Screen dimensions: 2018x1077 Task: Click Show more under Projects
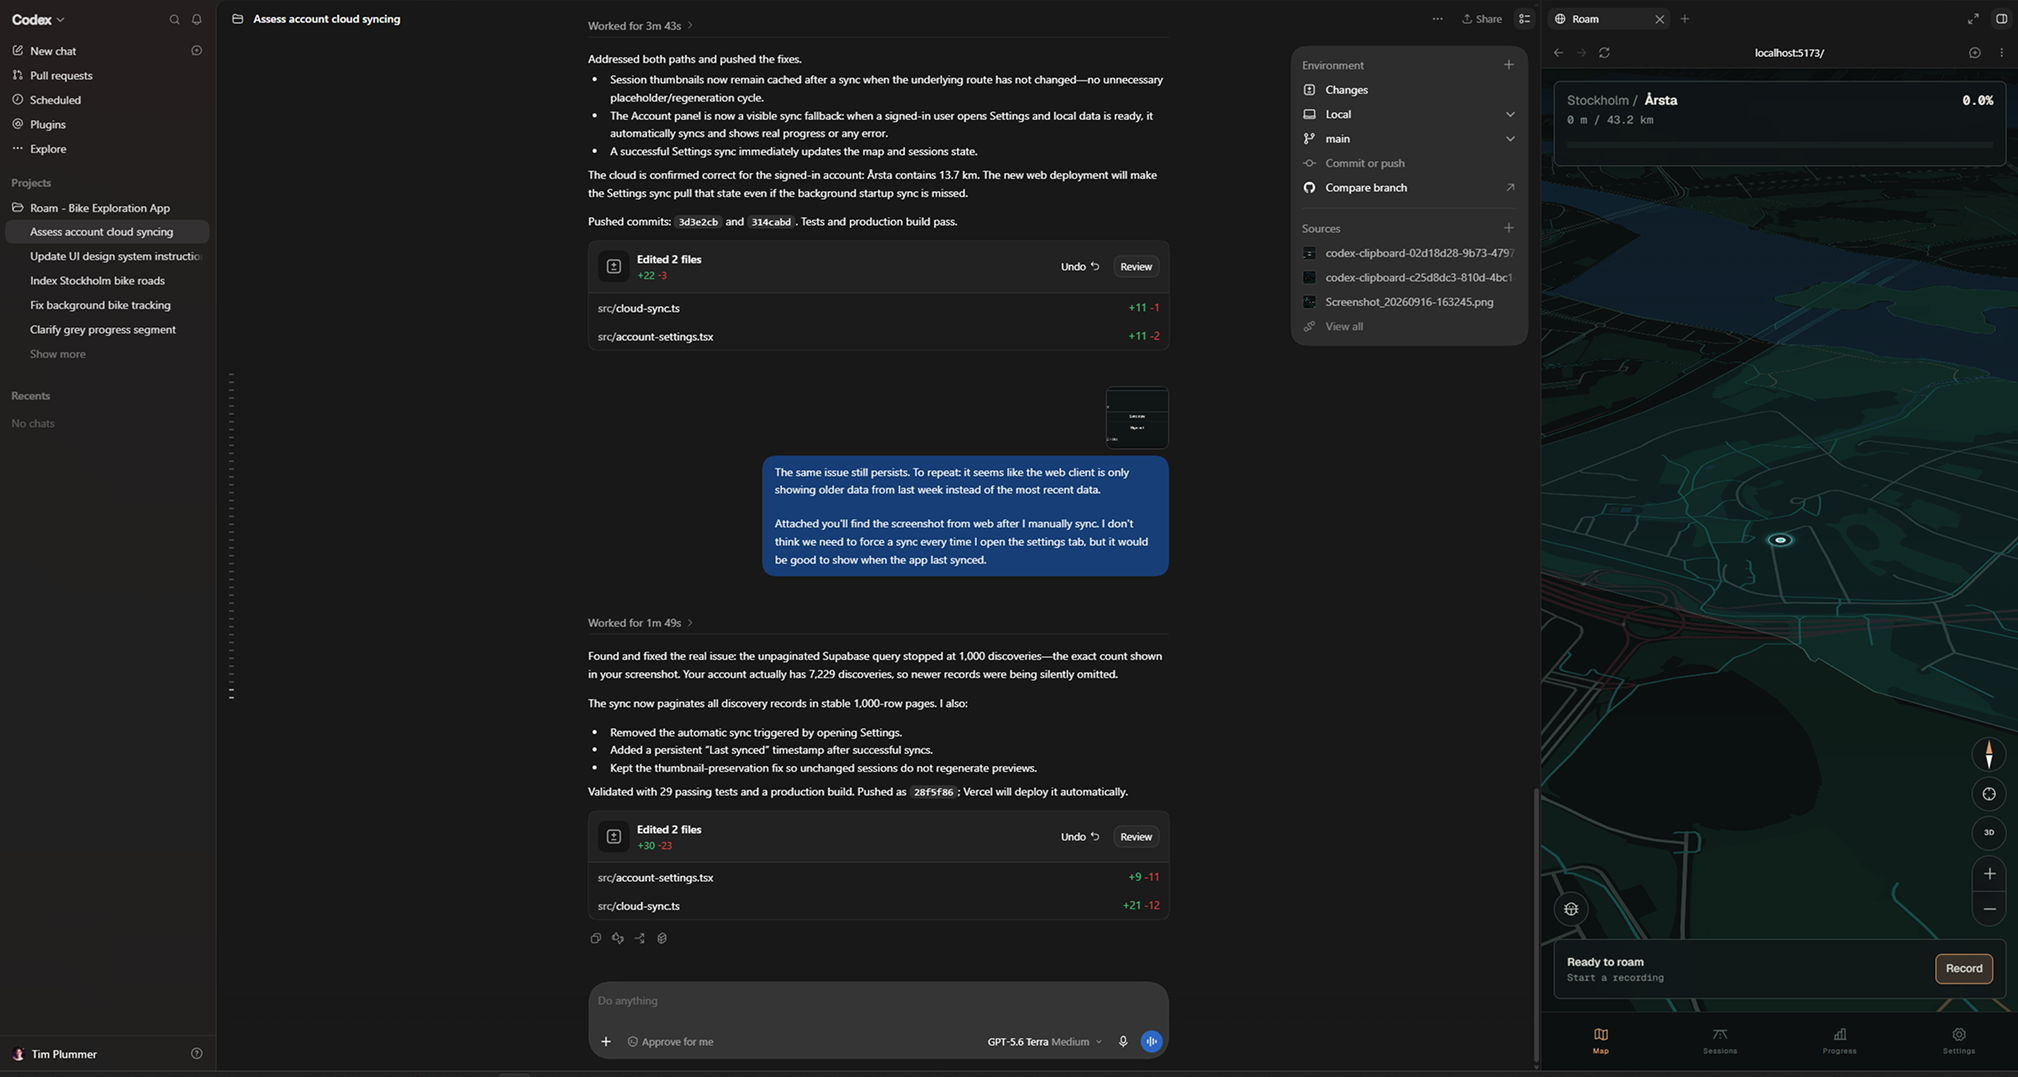57,354
